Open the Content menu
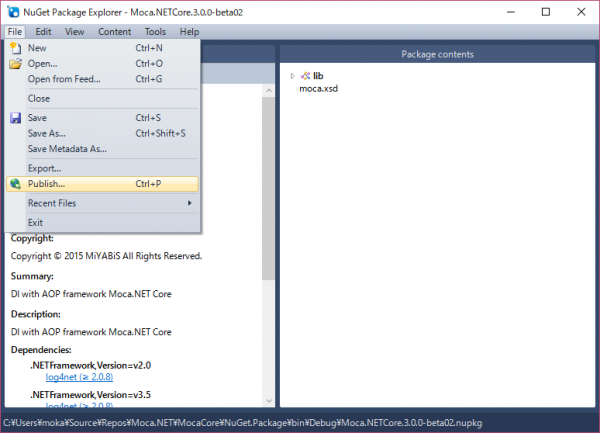 [114, 32]
